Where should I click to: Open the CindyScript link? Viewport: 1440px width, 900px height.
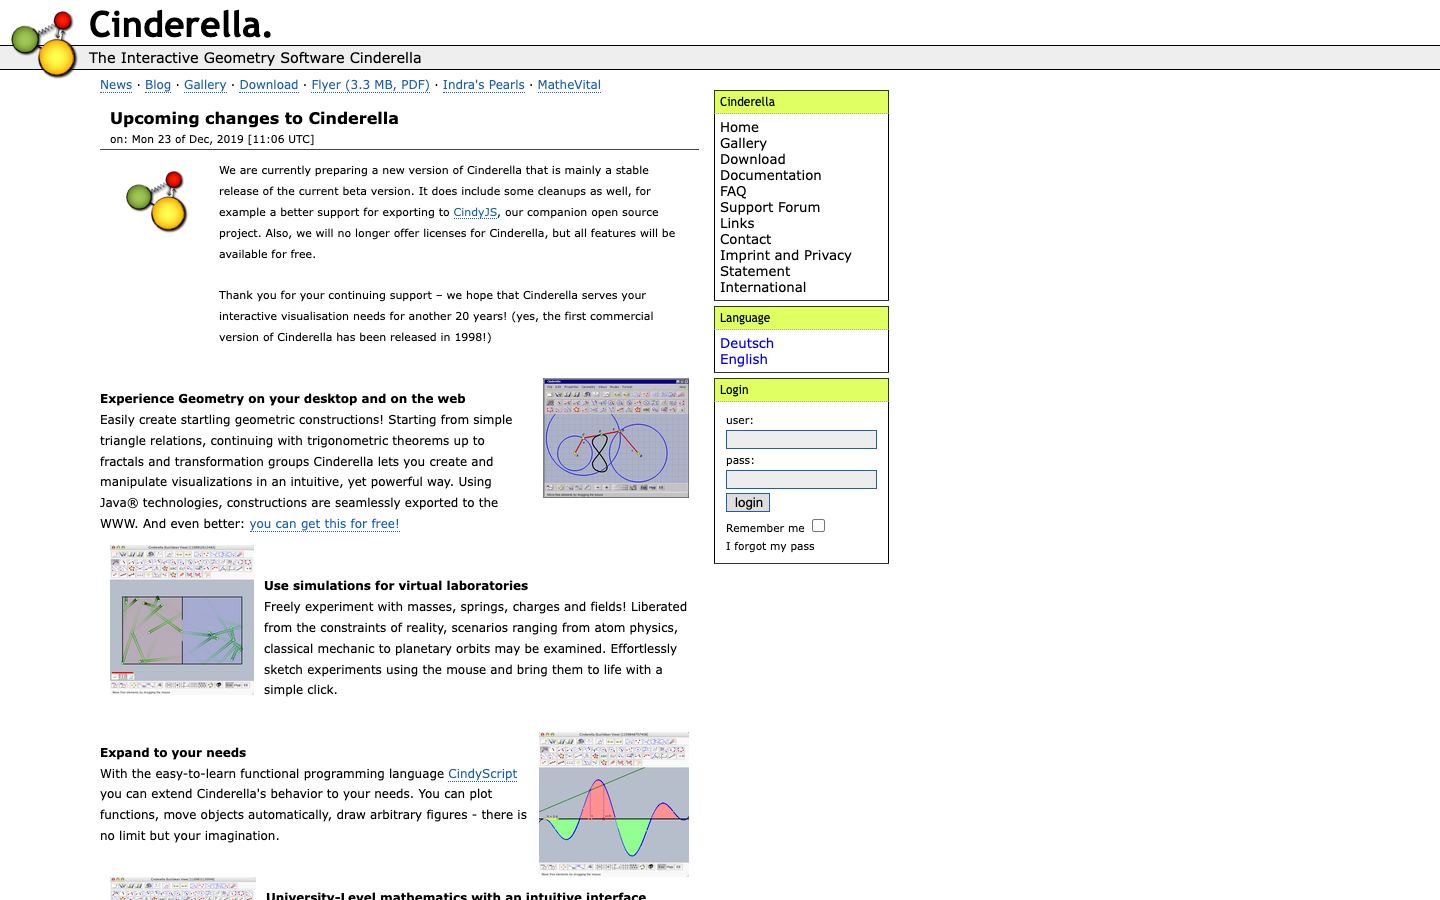click(x=483, y=774)
